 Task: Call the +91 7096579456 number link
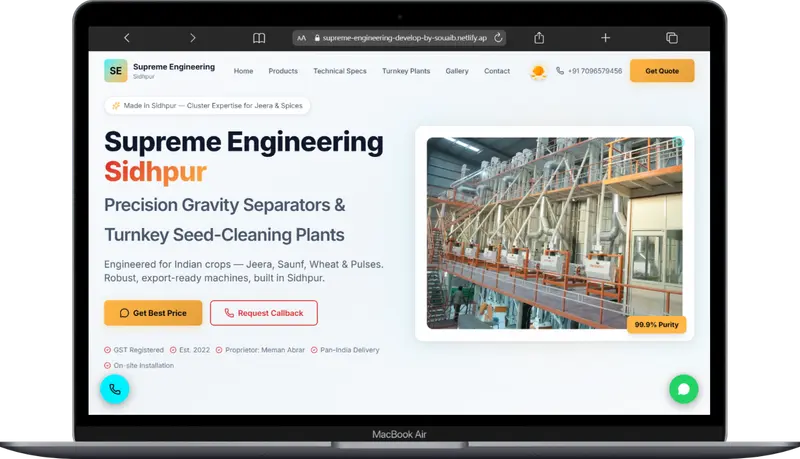point(595,71)
